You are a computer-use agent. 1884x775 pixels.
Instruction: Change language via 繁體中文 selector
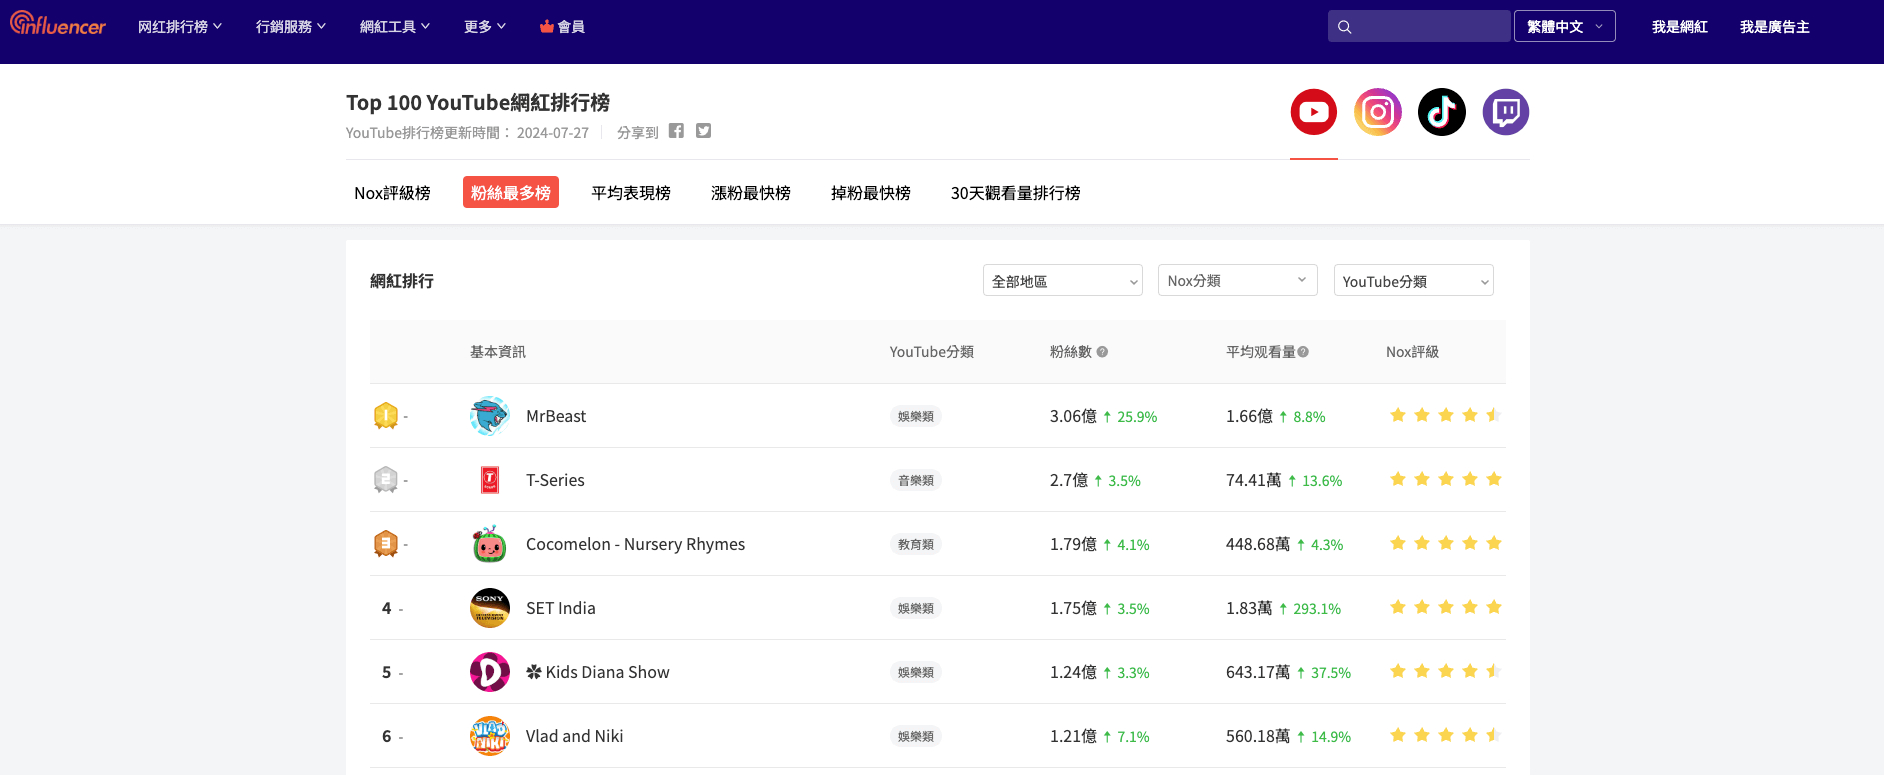[x=1564, y=27]
